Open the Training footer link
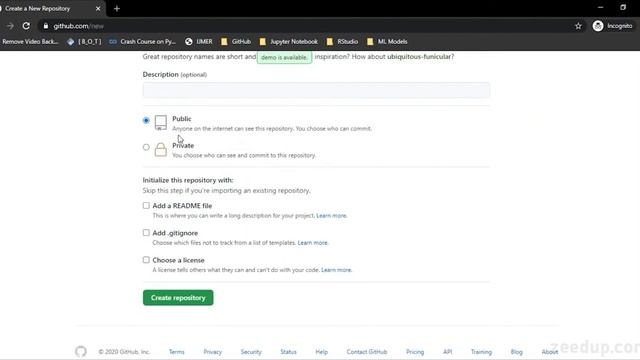Image resolution: width=640 pixels, height=360 pixels. 481,352
